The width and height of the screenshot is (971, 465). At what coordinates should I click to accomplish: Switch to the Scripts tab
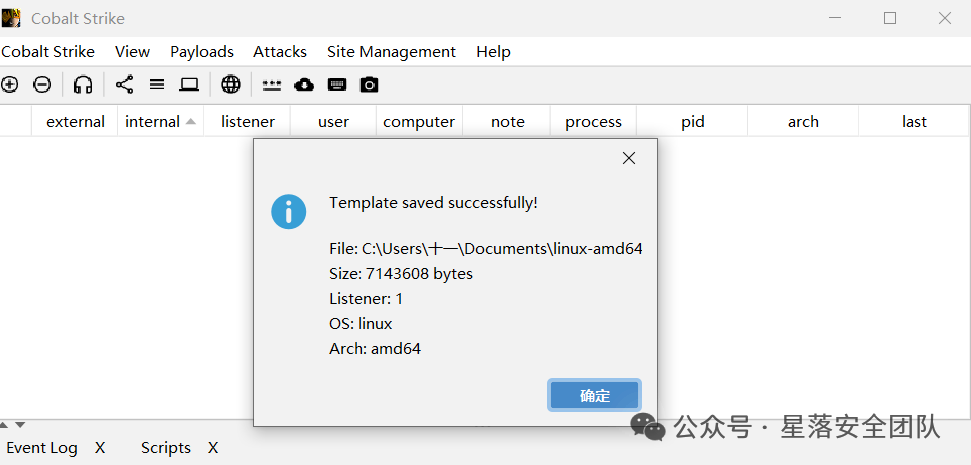[x=165, y=448]
